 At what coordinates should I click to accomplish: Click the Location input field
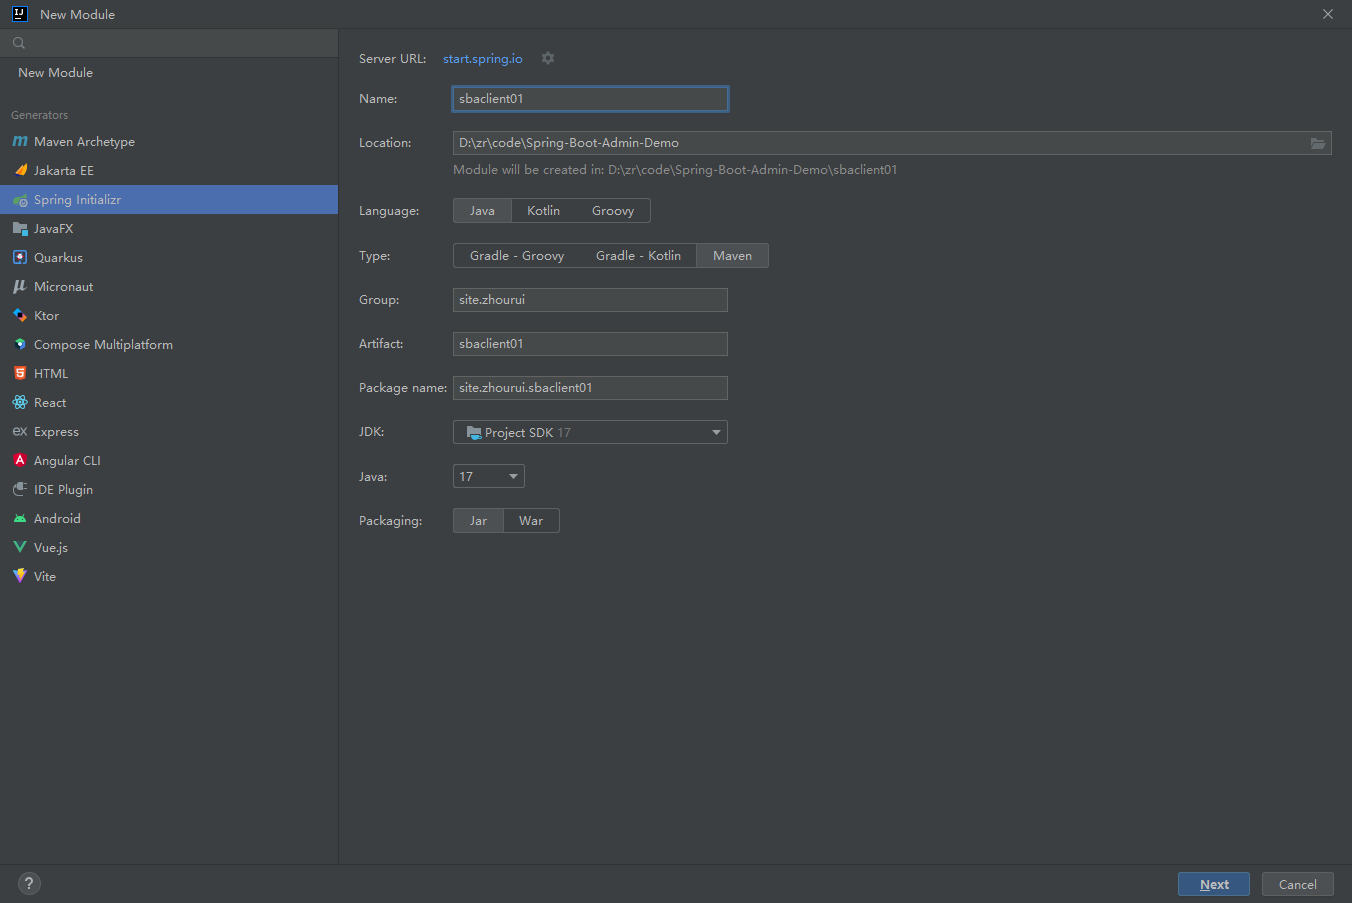(x=892, y=143)
